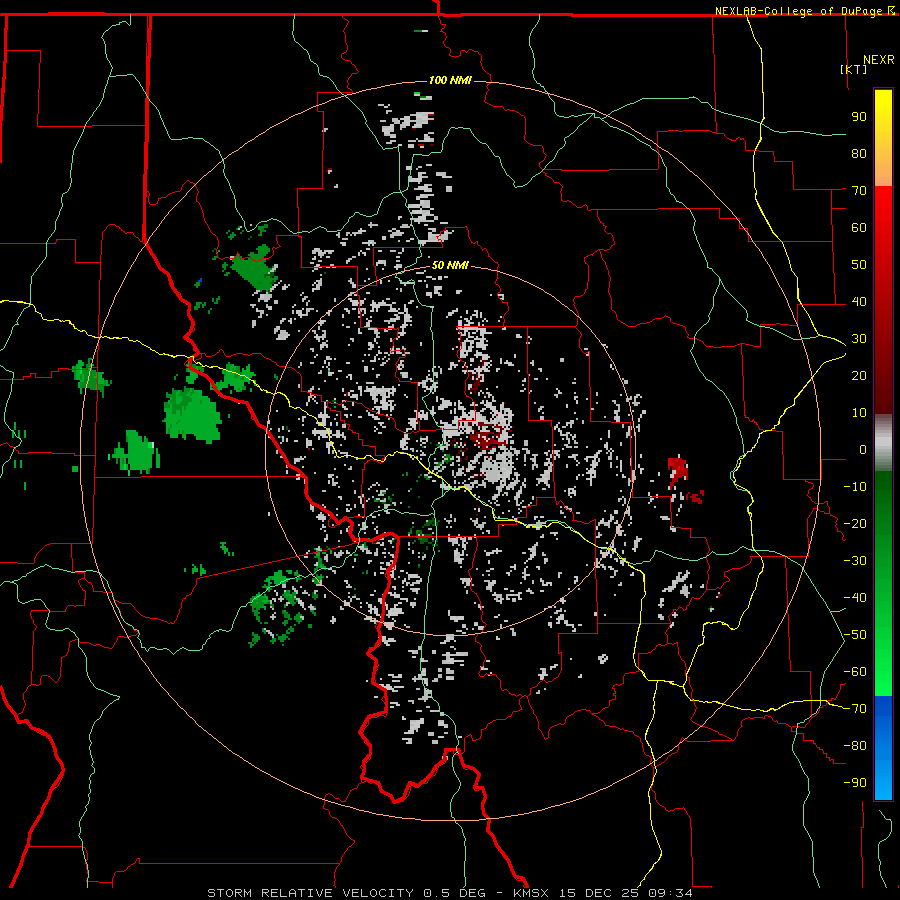
Task: Click the 80 value on the velocity scale
Action: pyautogui.click(x=859, y=154)
